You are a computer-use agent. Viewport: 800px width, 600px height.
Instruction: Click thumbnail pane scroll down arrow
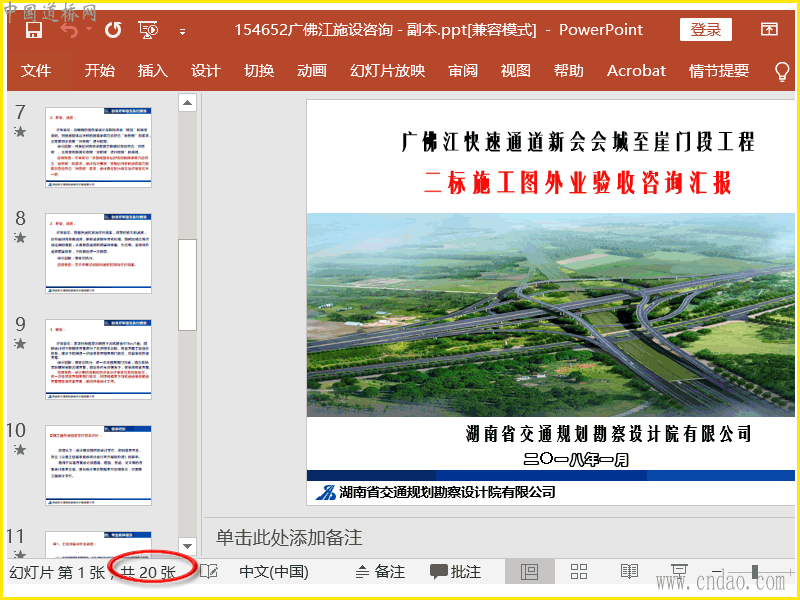click(187, 546)
